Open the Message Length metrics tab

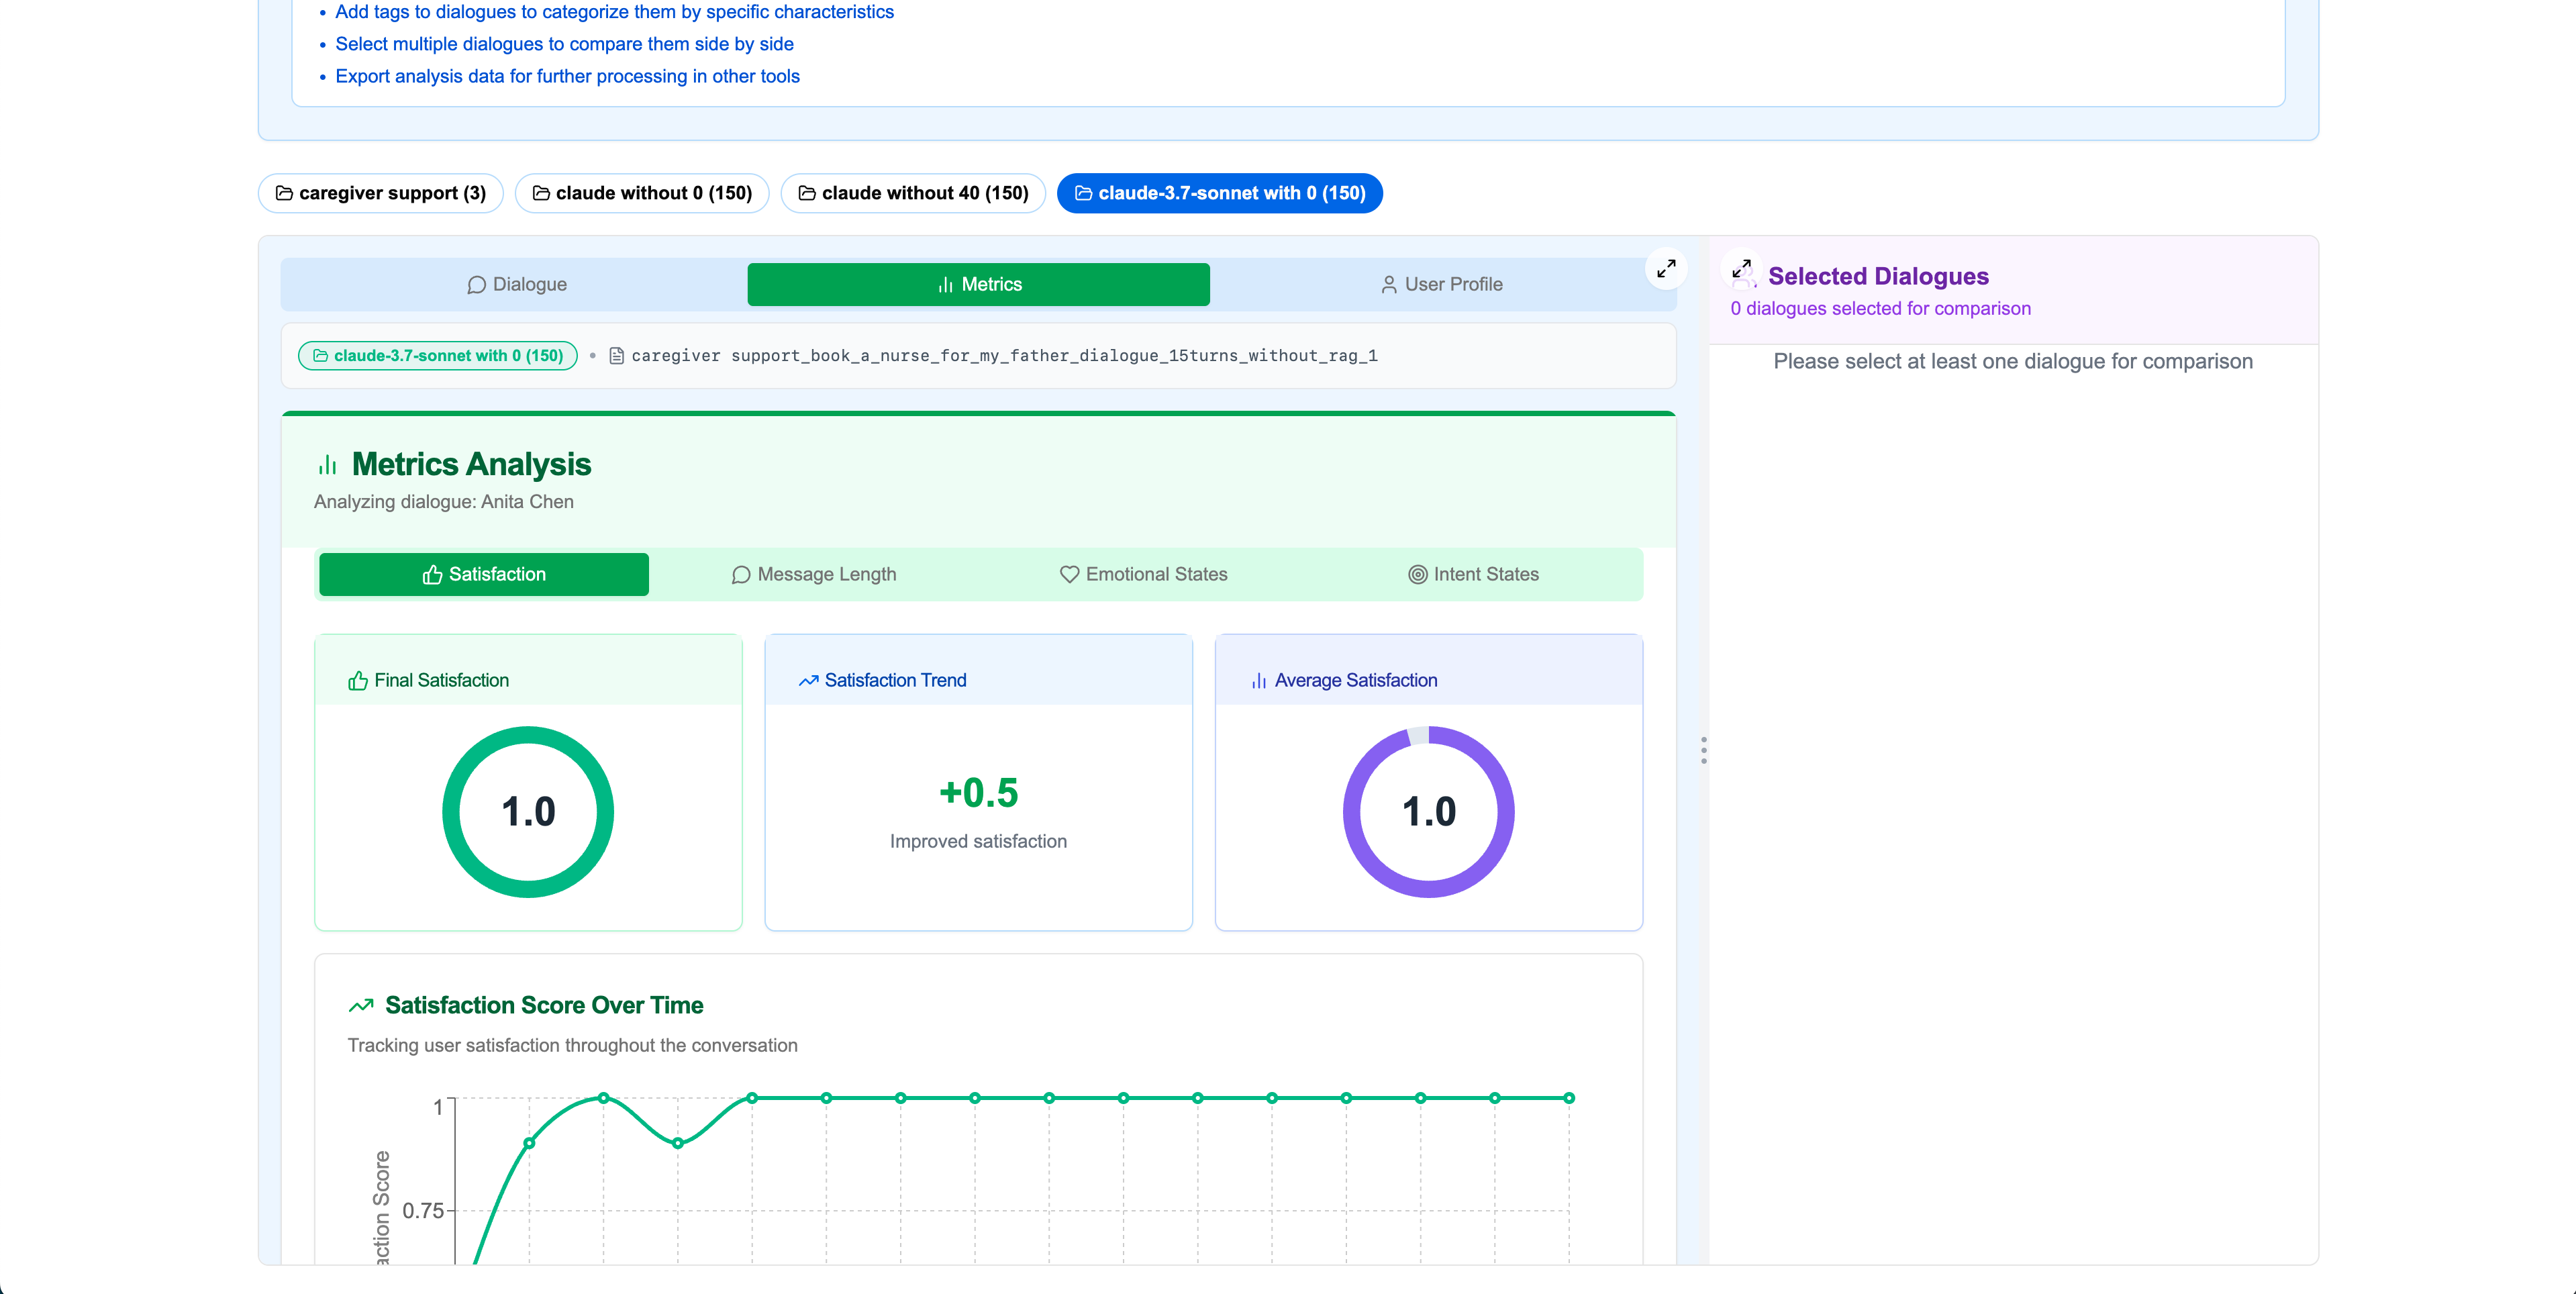point(813,574)
